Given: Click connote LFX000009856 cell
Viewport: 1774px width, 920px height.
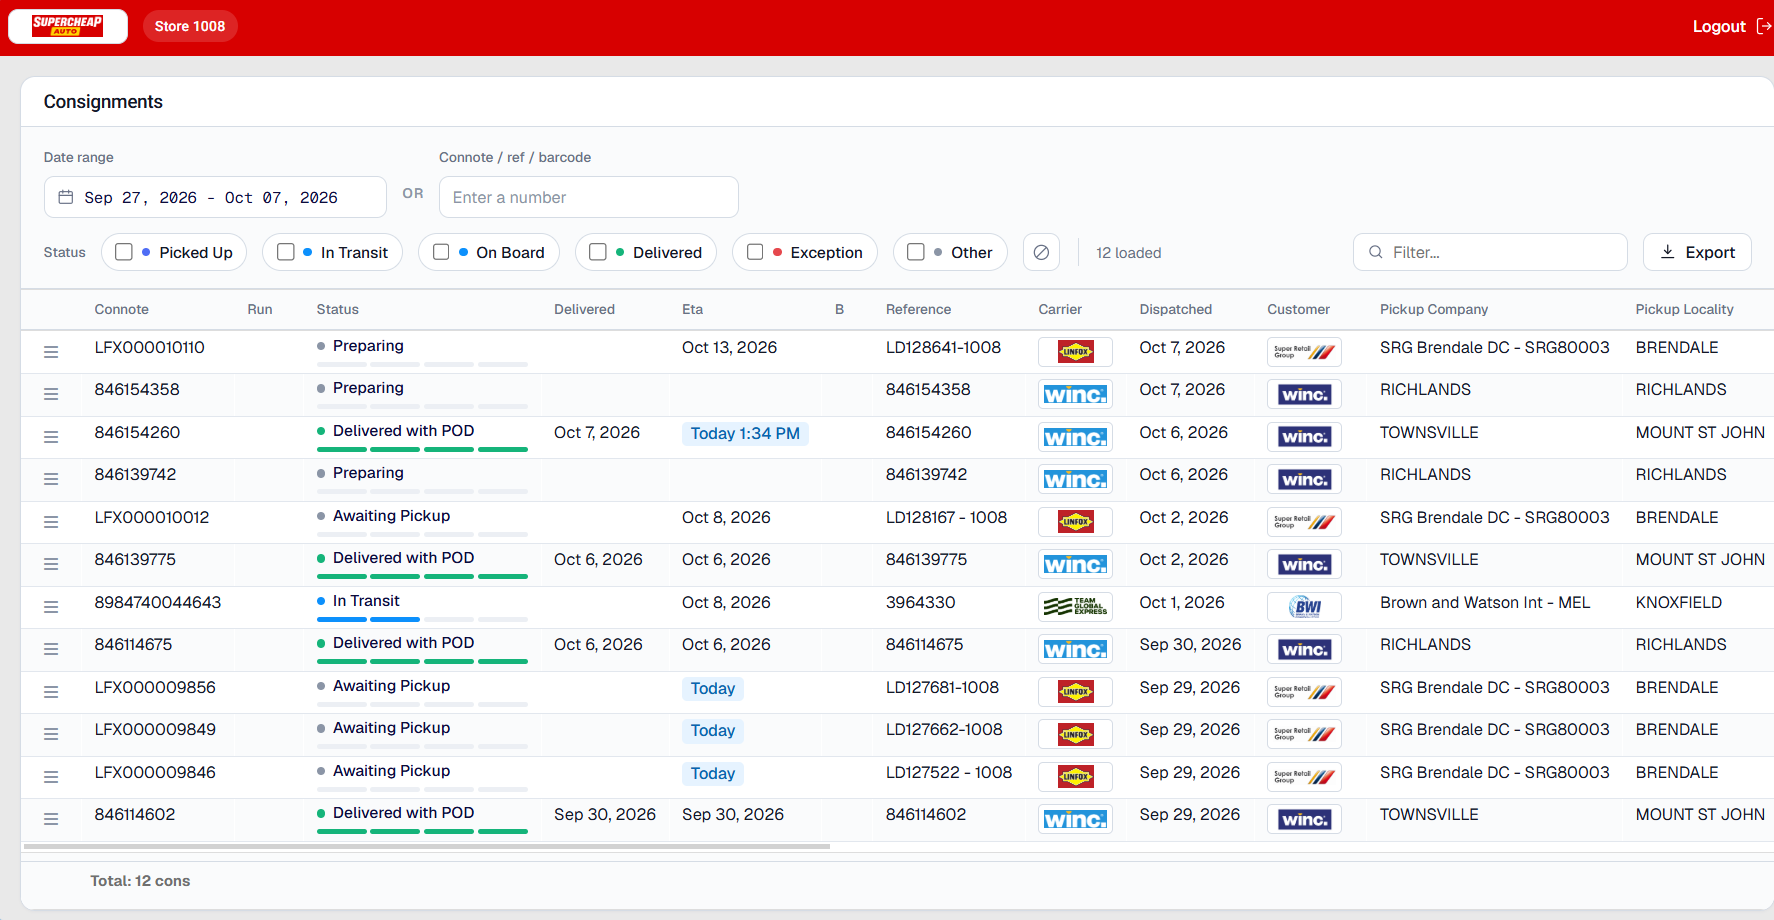Looking at the screenshot, I should point(155,687).
